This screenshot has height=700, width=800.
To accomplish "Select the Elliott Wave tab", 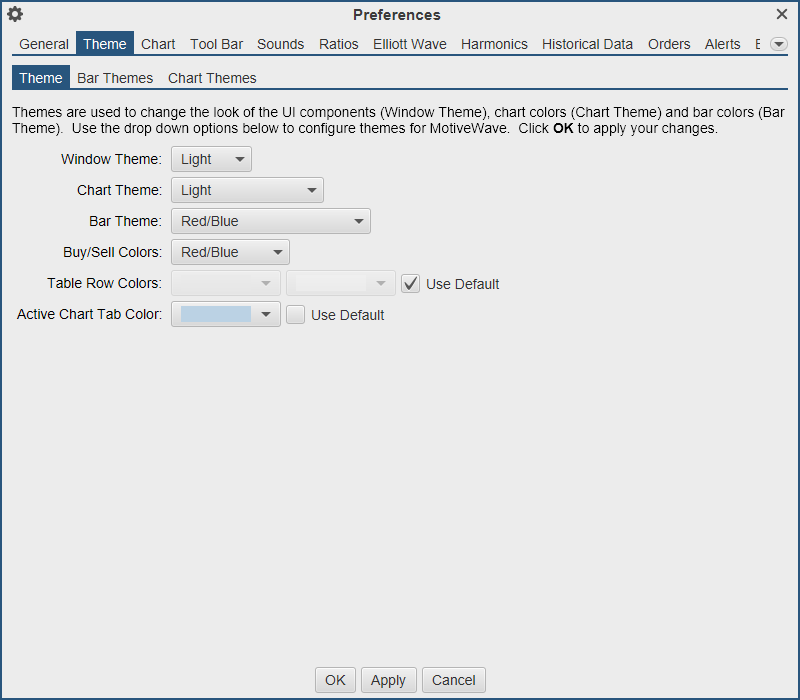I will click(x=410, y=44).
